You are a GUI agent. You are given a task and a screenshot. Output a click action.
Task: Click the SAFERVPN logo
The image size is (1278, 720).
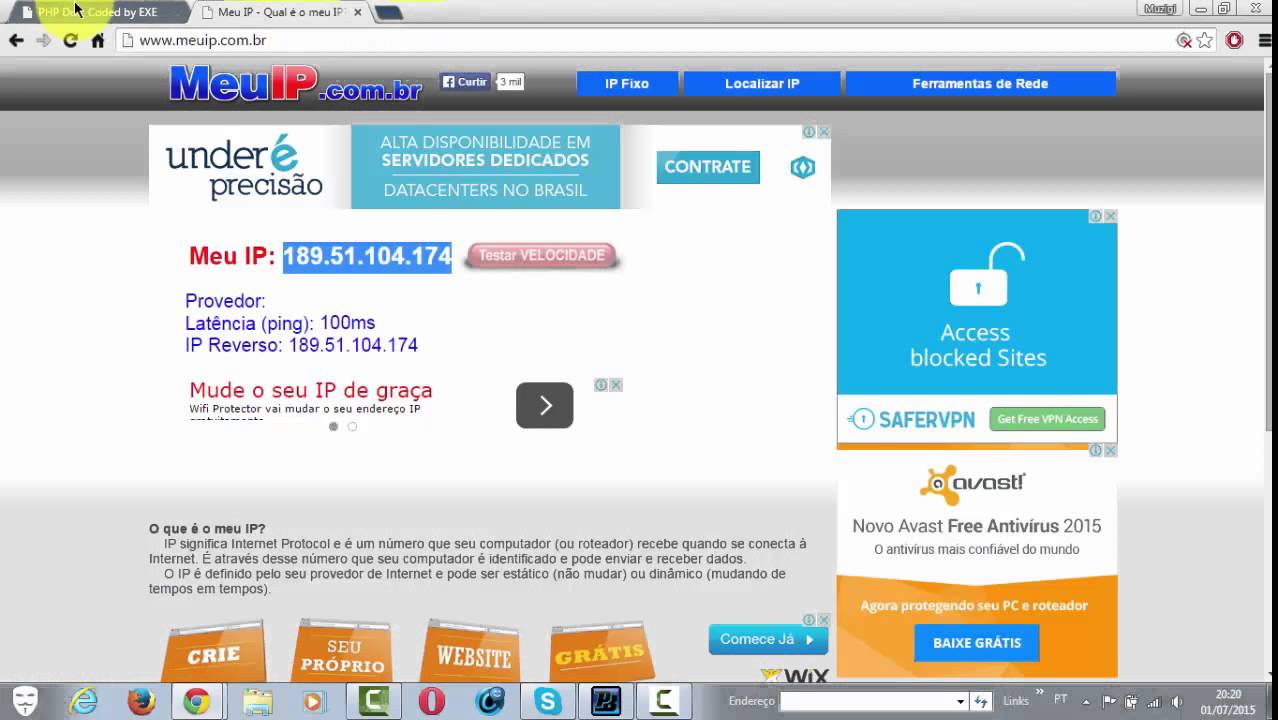tap(912, 420)
